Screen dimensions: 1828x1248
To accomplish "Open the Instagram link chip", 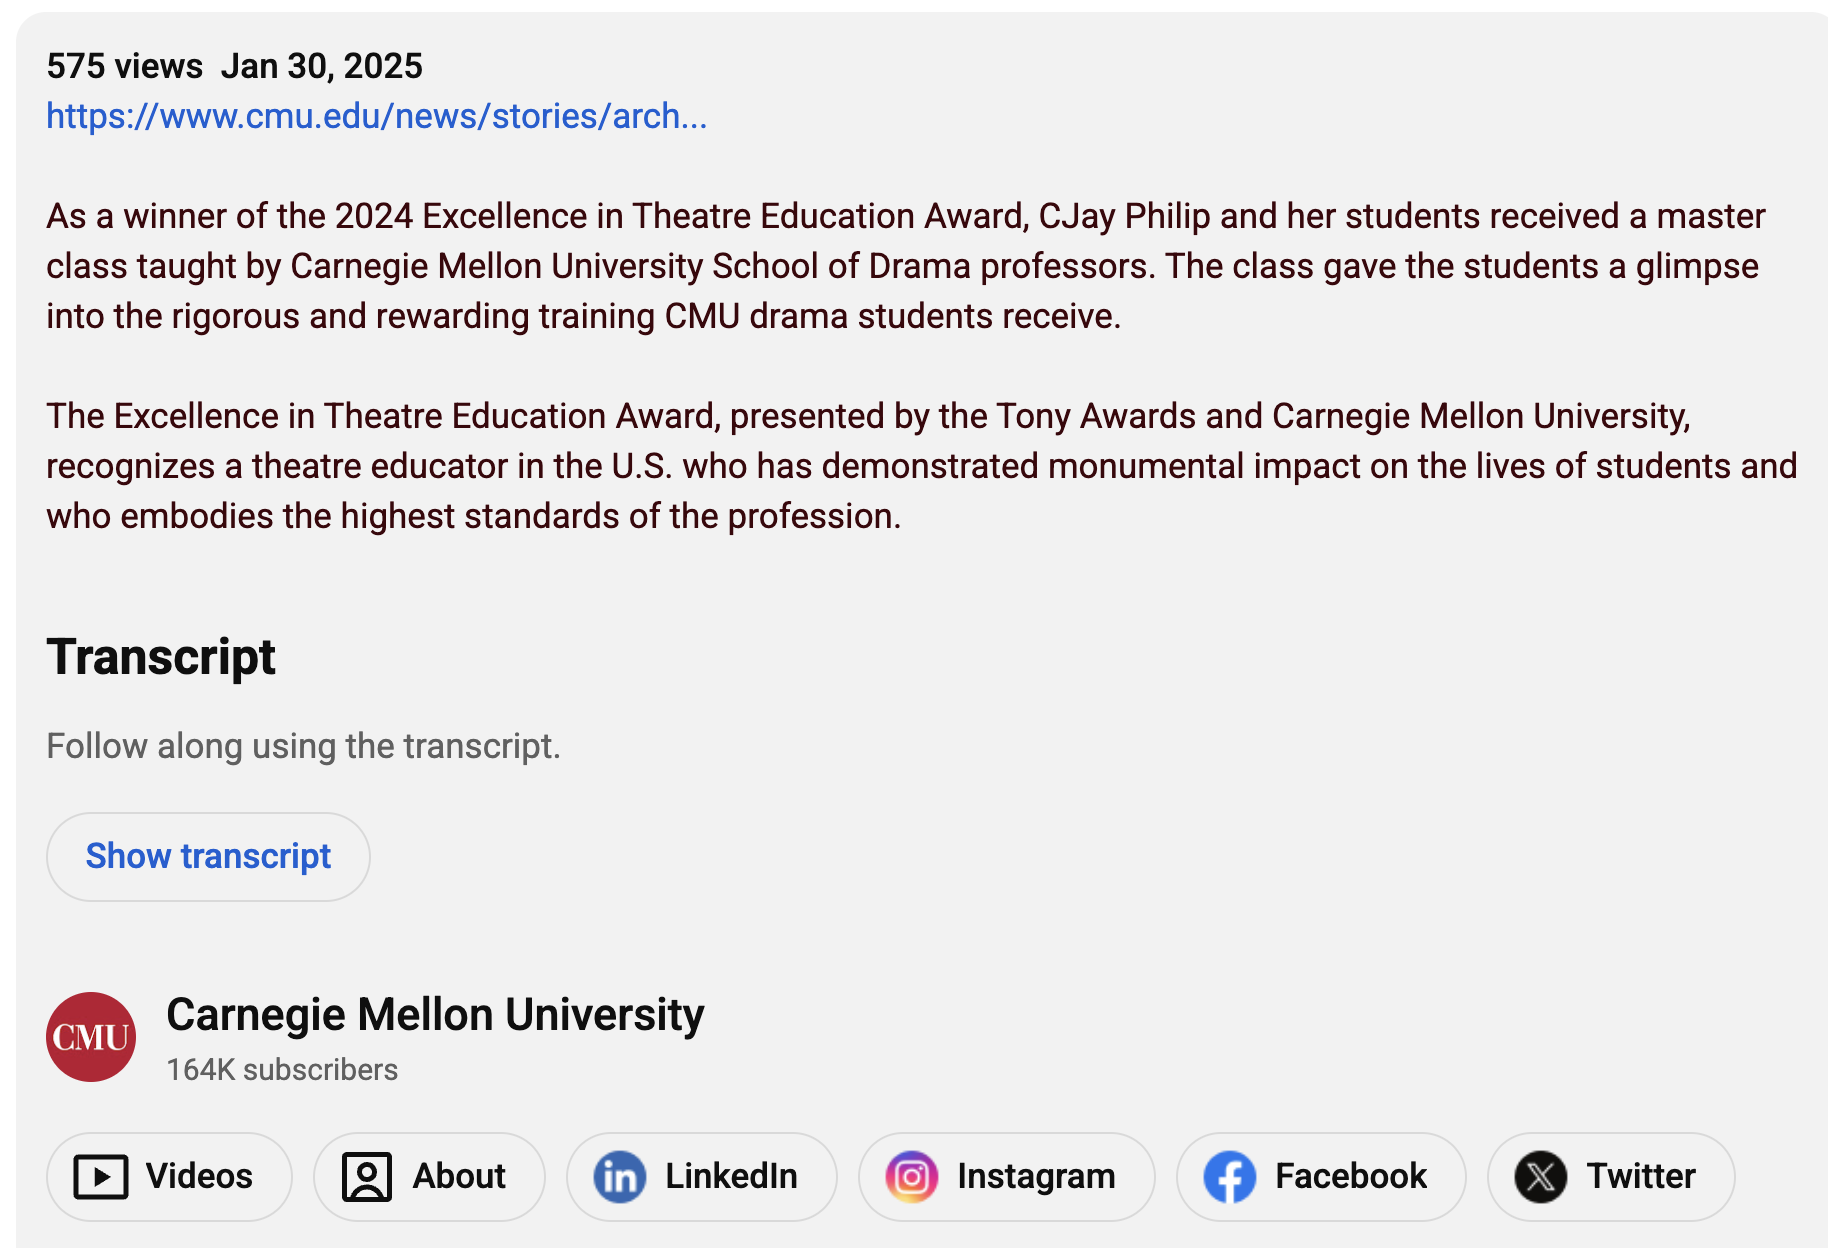I will tap(1007, 1176).
